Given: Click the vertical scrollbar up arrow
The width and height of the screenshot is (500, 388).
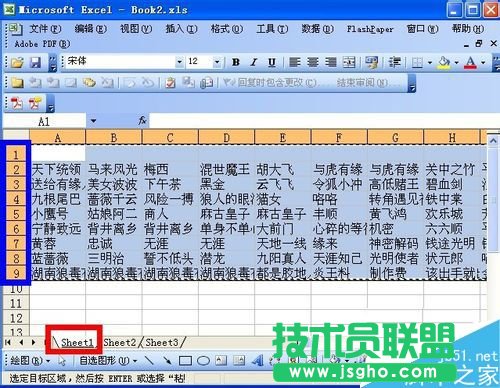Looking at the screenshot, I should click(493, 142).
